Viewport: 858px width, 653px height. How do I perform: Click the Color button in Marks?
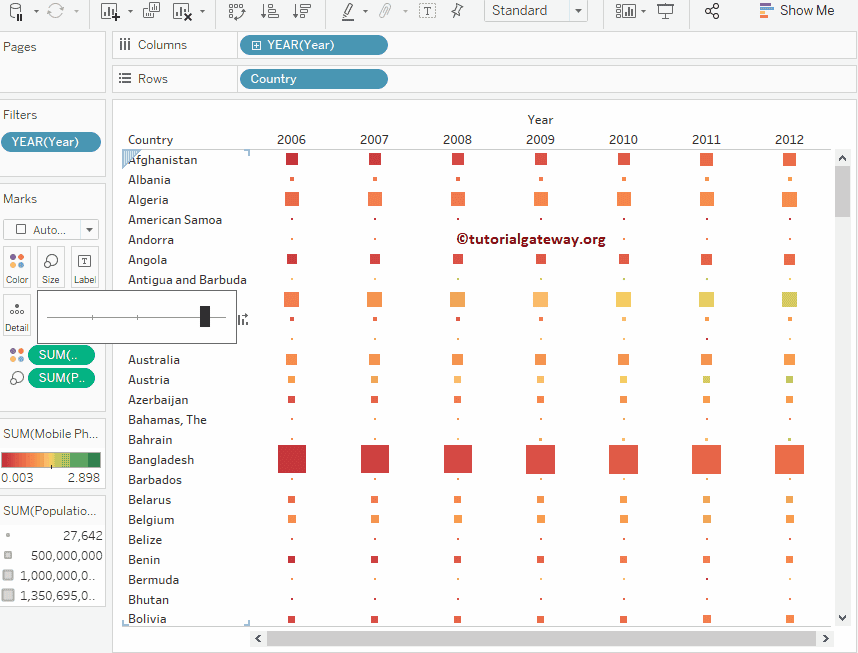point(17,267)
